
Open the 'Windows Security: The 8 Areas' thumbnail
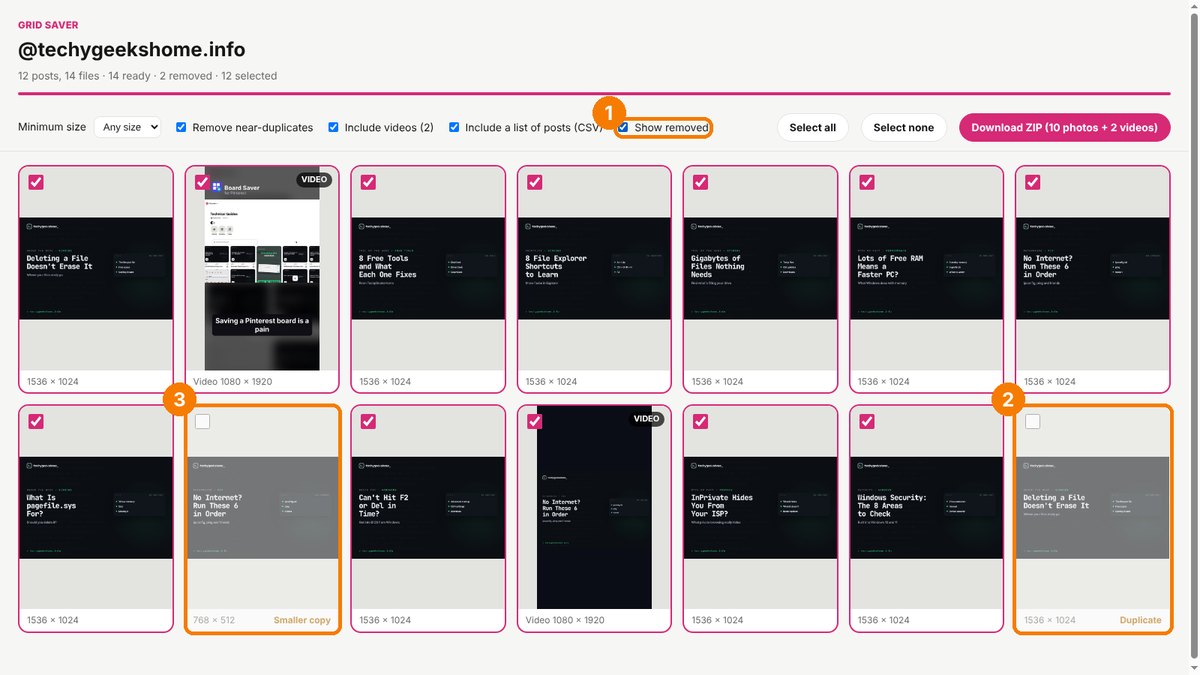(926, 507)
